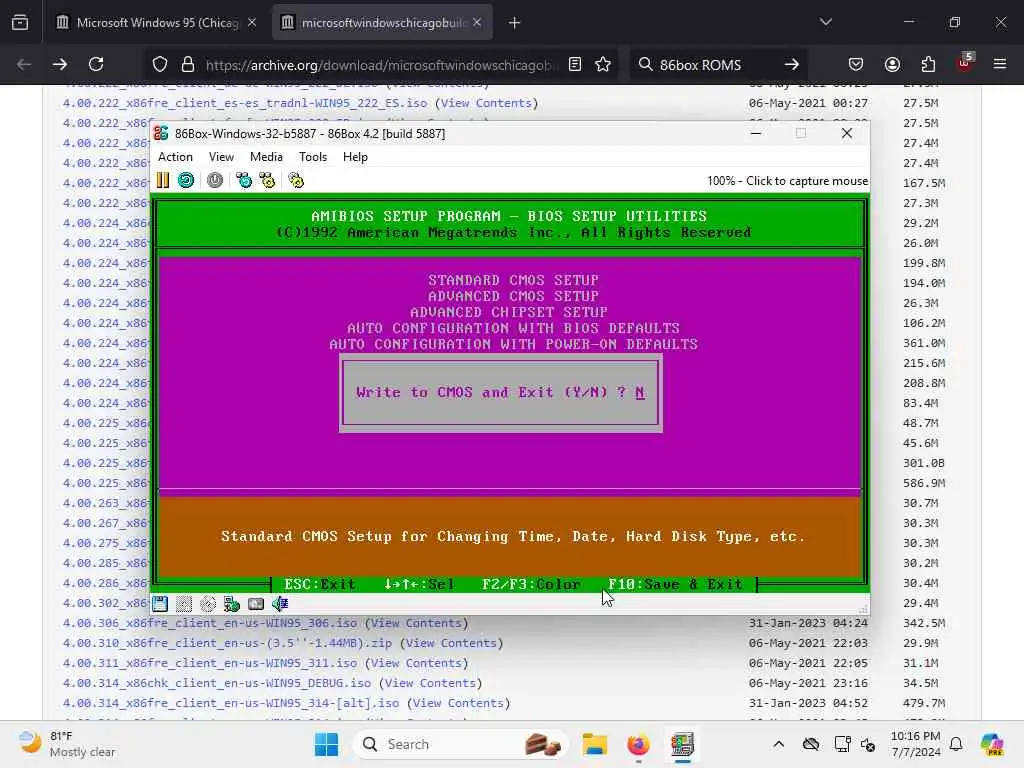This screenshot has height=768, width=1024.
Task: Open the uBlock Origin extension icon
Action: pos(965,63)
